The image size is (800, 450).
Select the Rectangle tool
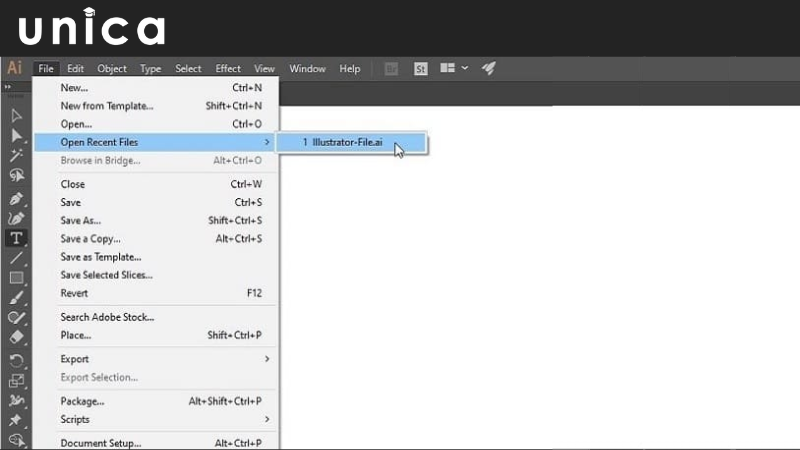click(x=16, y=278)
